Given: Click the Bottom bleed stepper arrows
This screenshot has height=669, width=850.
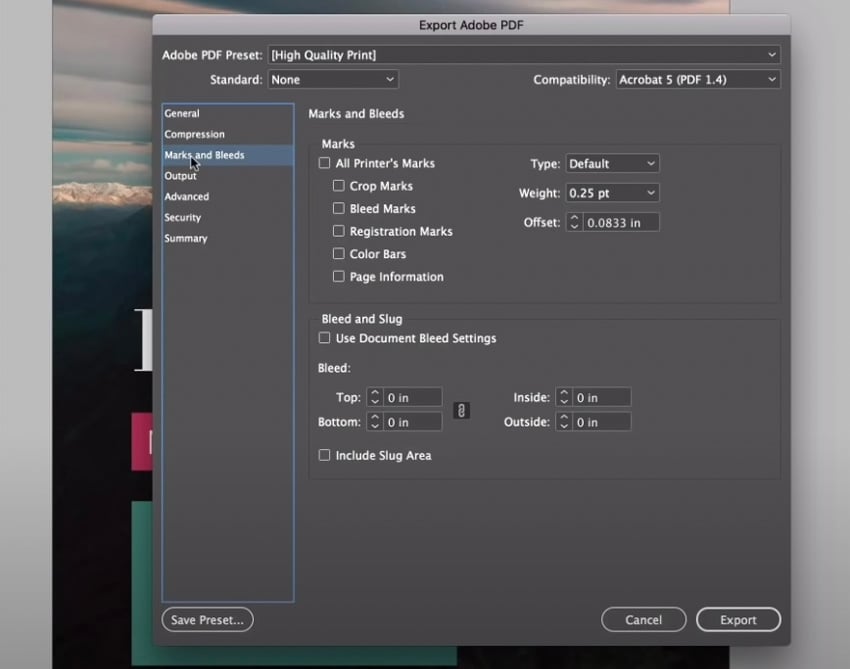Looking at the screenshot, I should pyautogui.click(x=375, y=422).
